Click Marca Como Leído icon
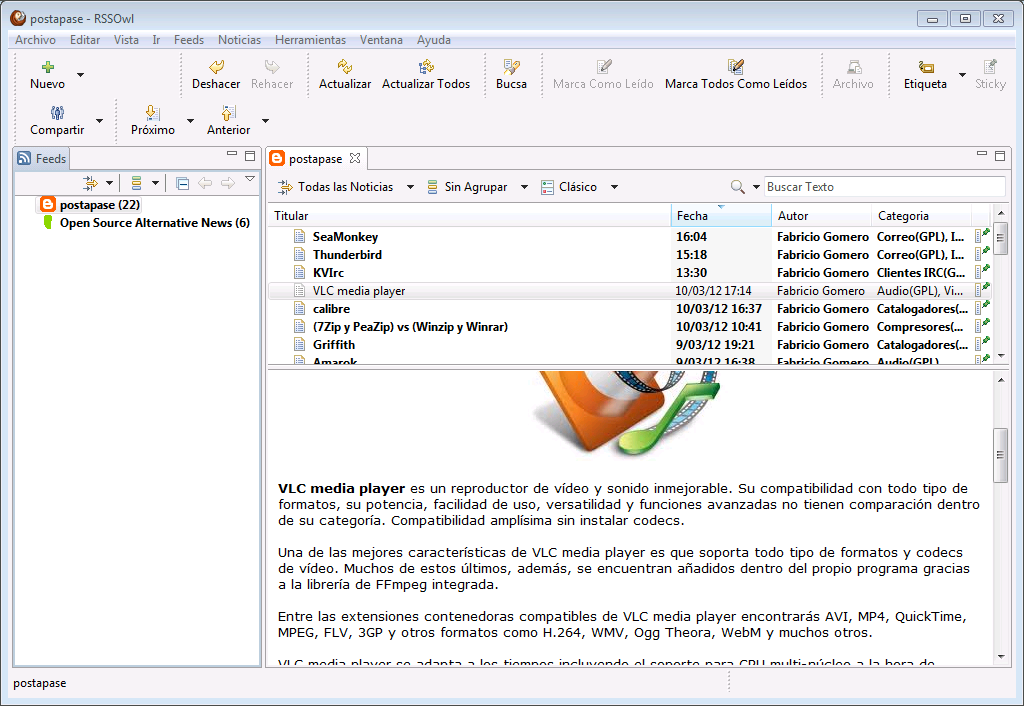 [603, 67]
